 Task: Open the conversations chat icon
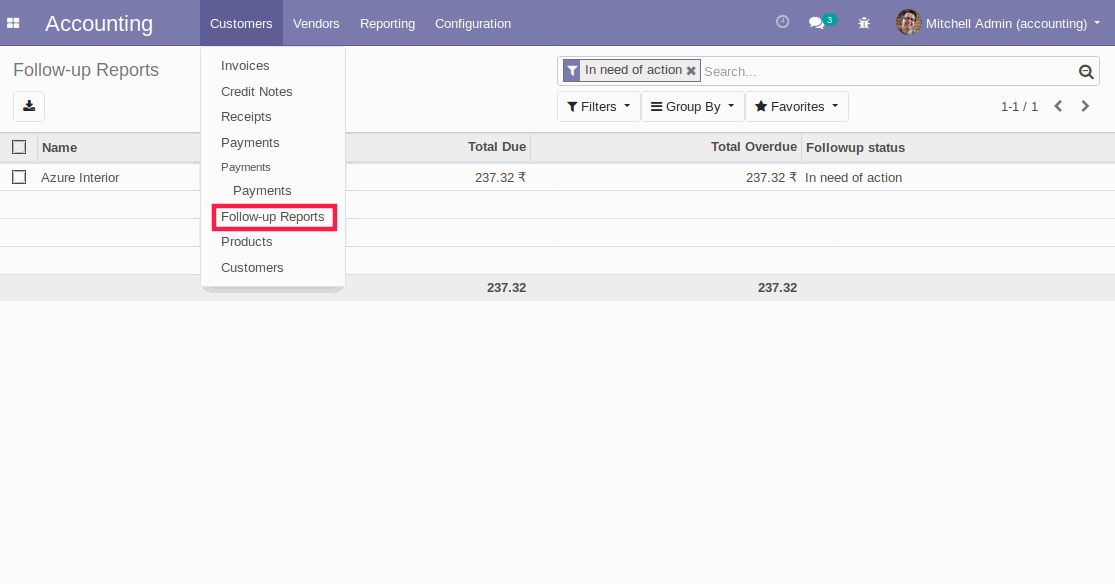tap(817, 23)
